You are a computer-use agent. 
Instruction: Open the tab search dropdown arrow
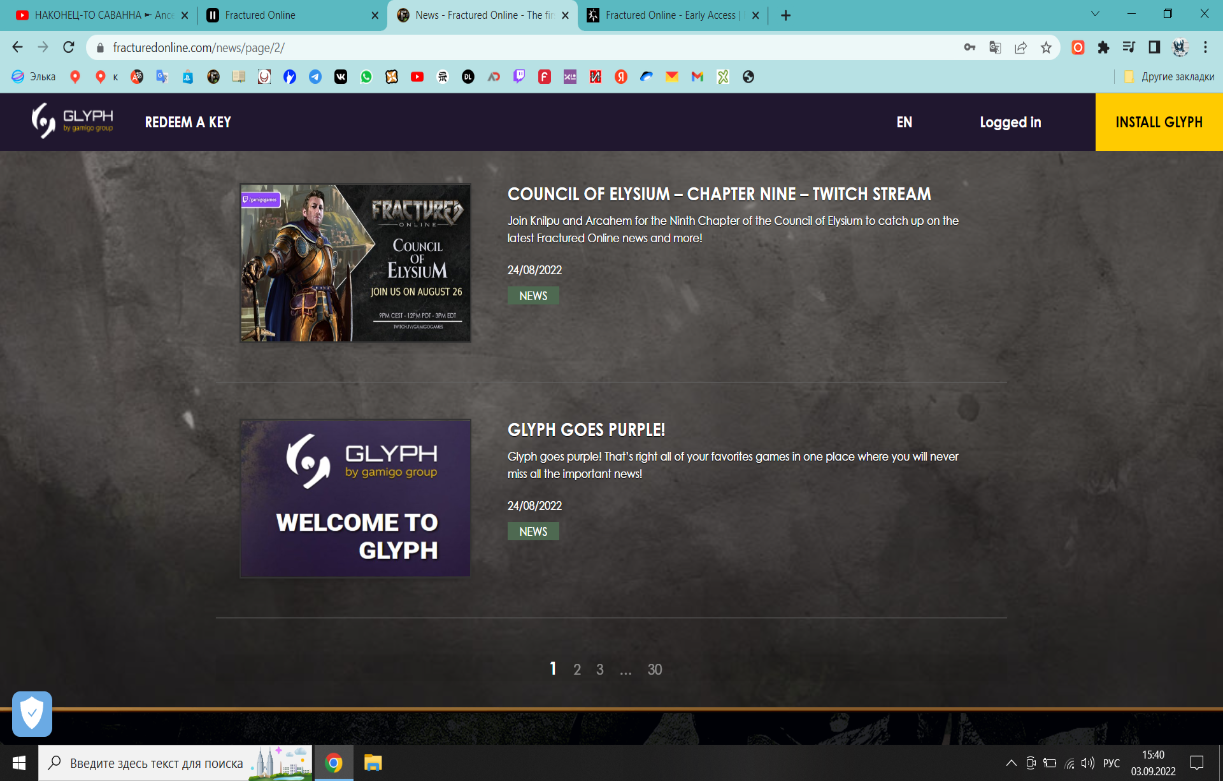[1095, 14]
